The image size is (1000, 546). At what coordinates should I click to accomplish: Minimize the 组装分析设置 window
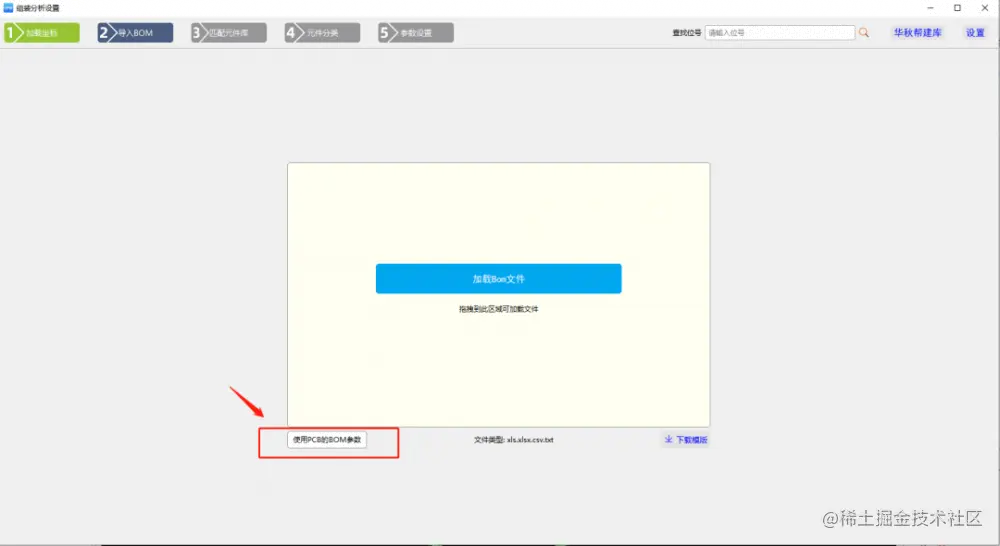point(930,8)
